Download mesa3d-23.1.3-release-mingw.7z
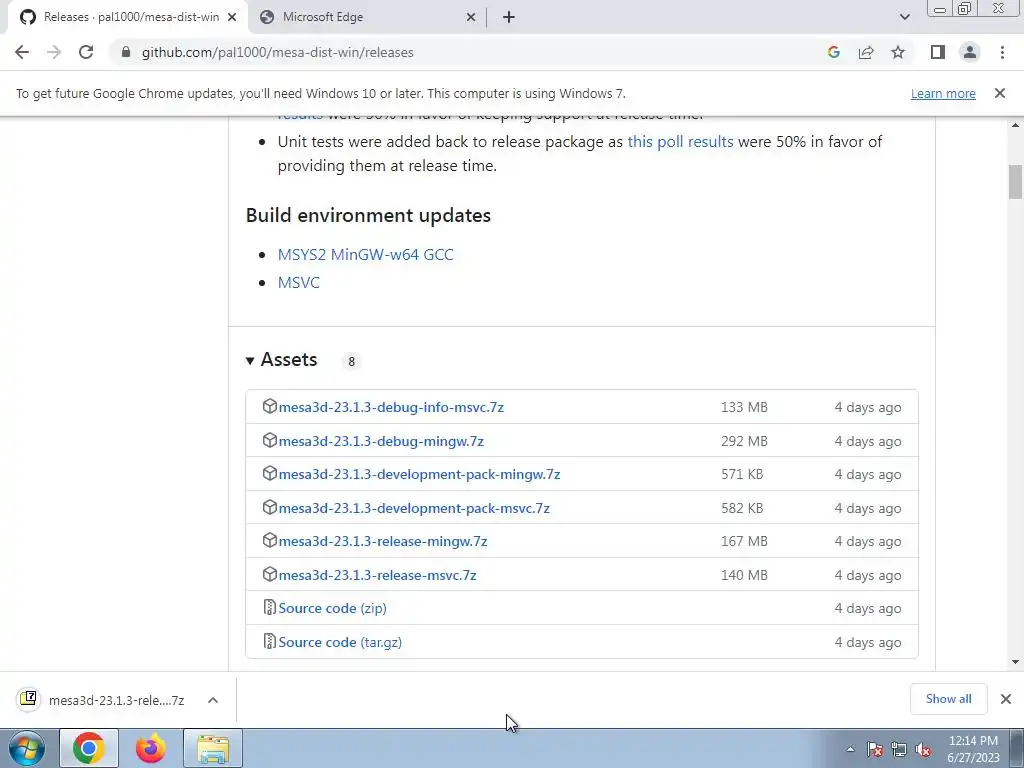Screen dimensions: 1024x768 click(x=383, y=541)
